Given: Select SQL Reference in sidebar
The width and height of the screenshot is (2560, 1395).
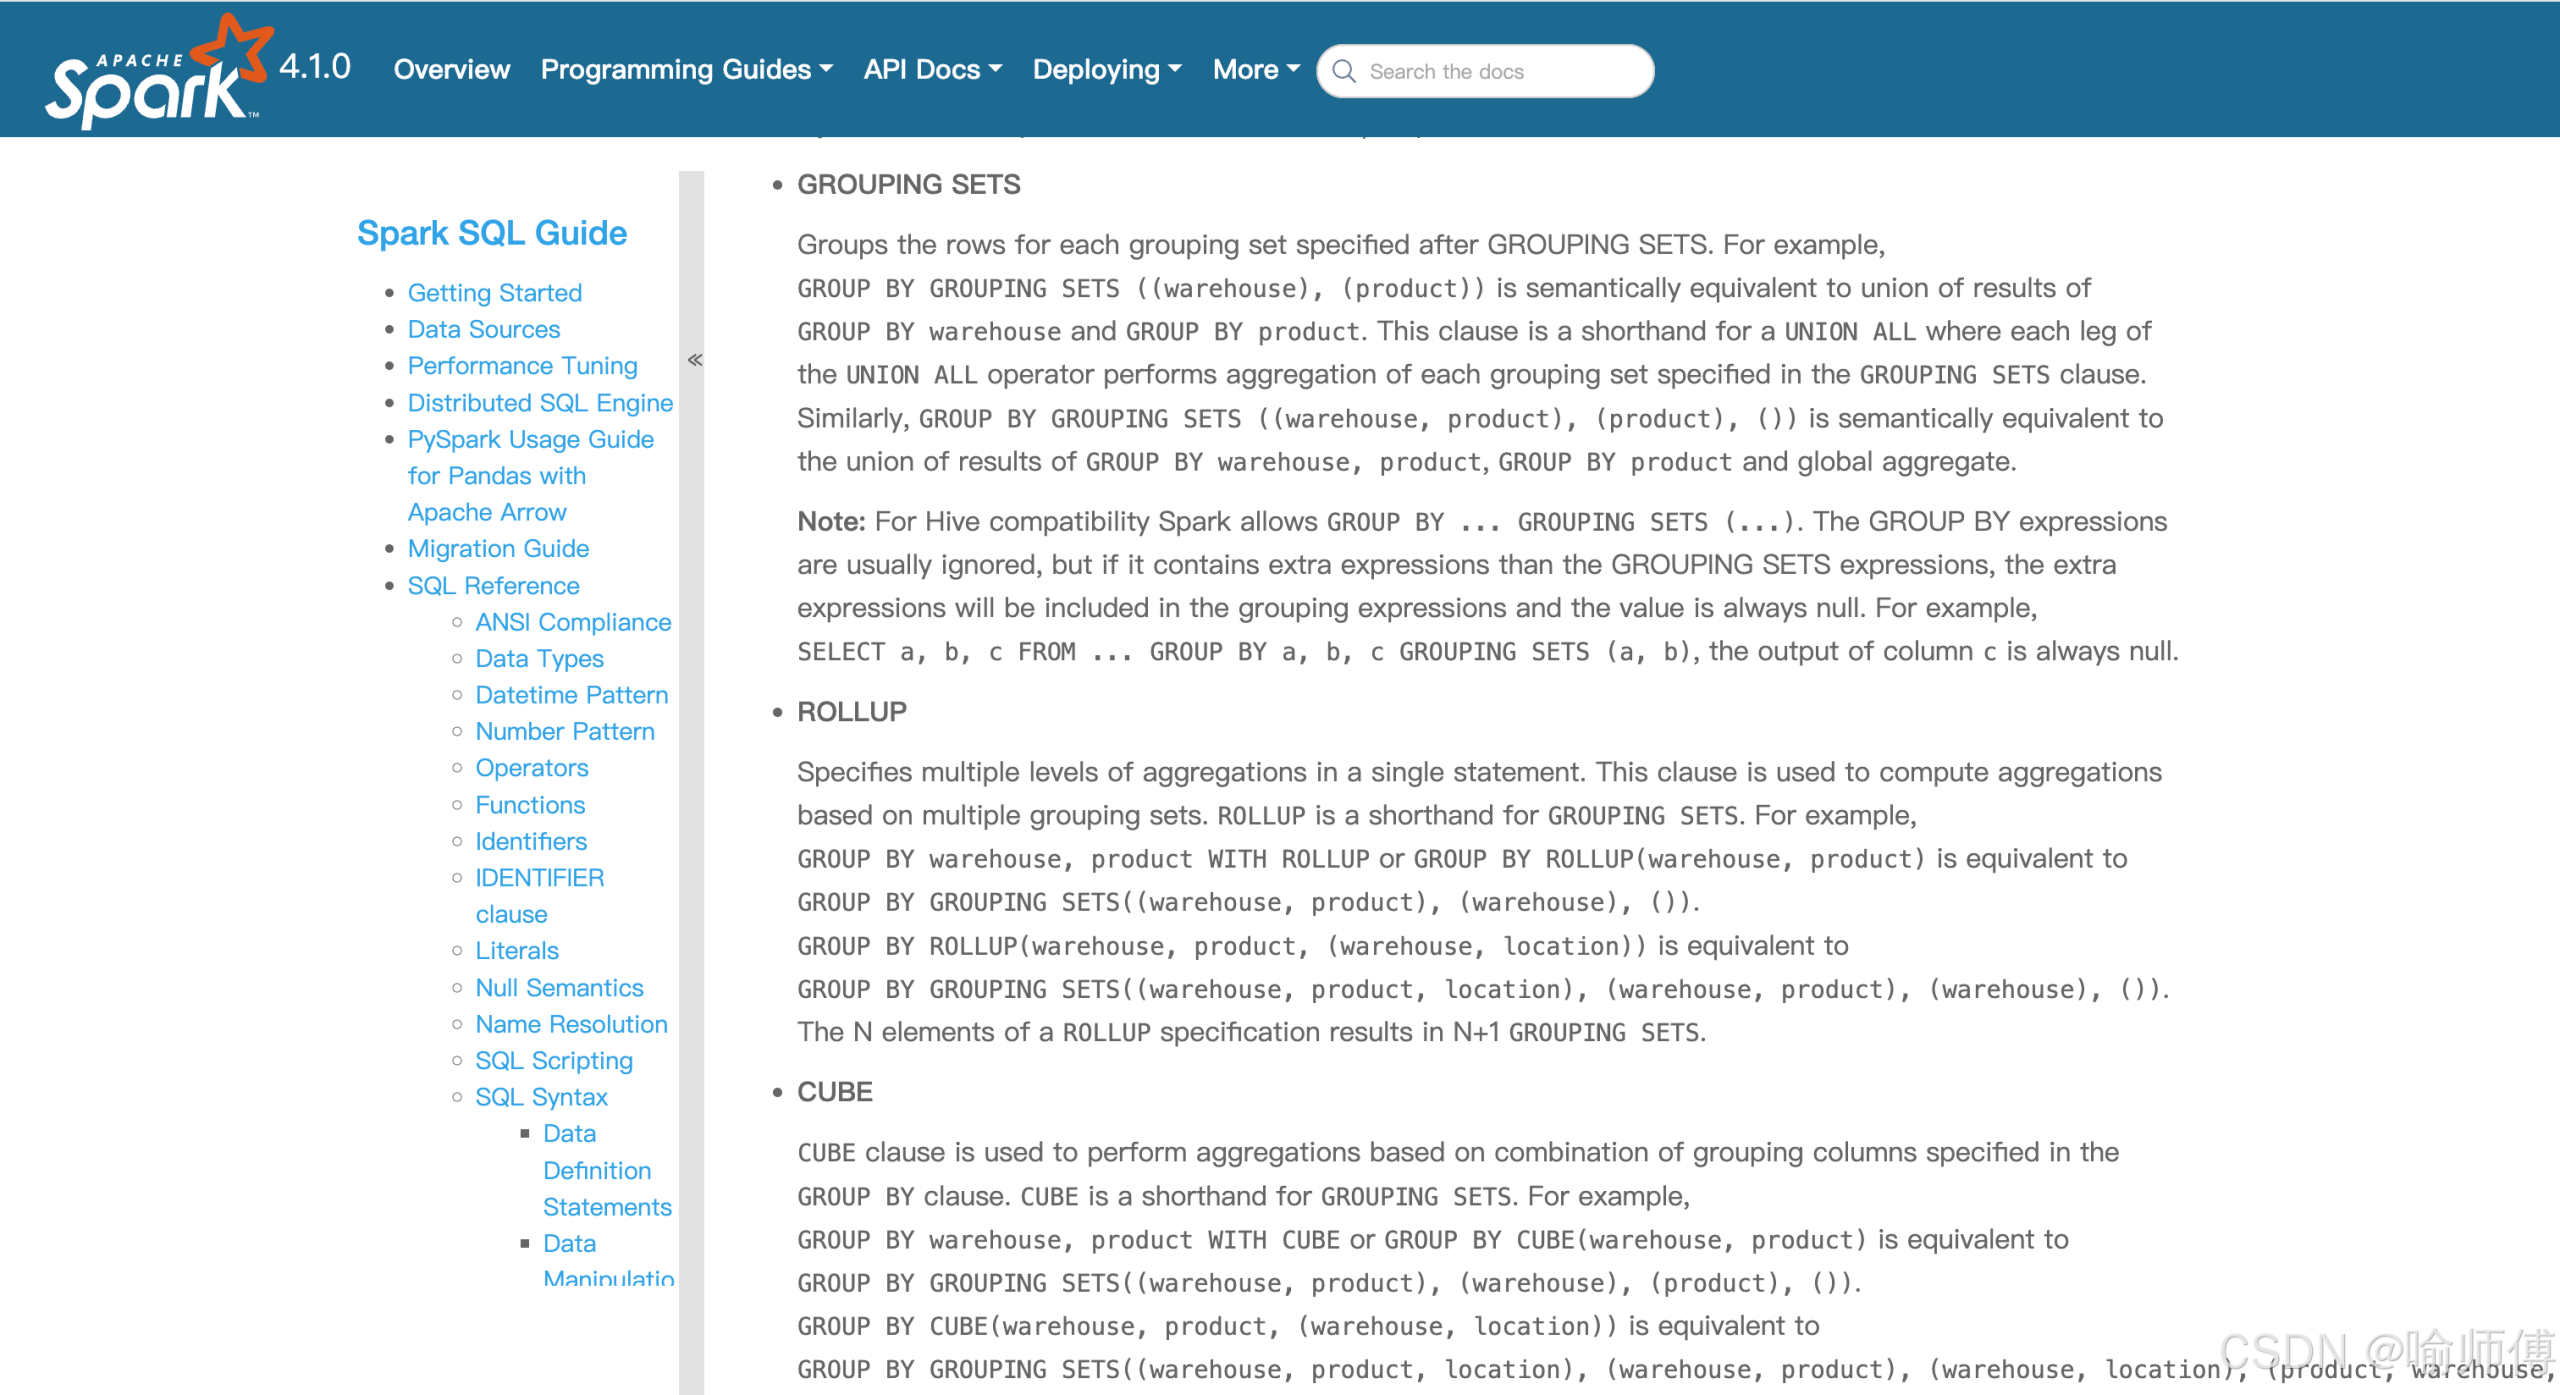Looking at the screenshot, I should coord(493,586).
